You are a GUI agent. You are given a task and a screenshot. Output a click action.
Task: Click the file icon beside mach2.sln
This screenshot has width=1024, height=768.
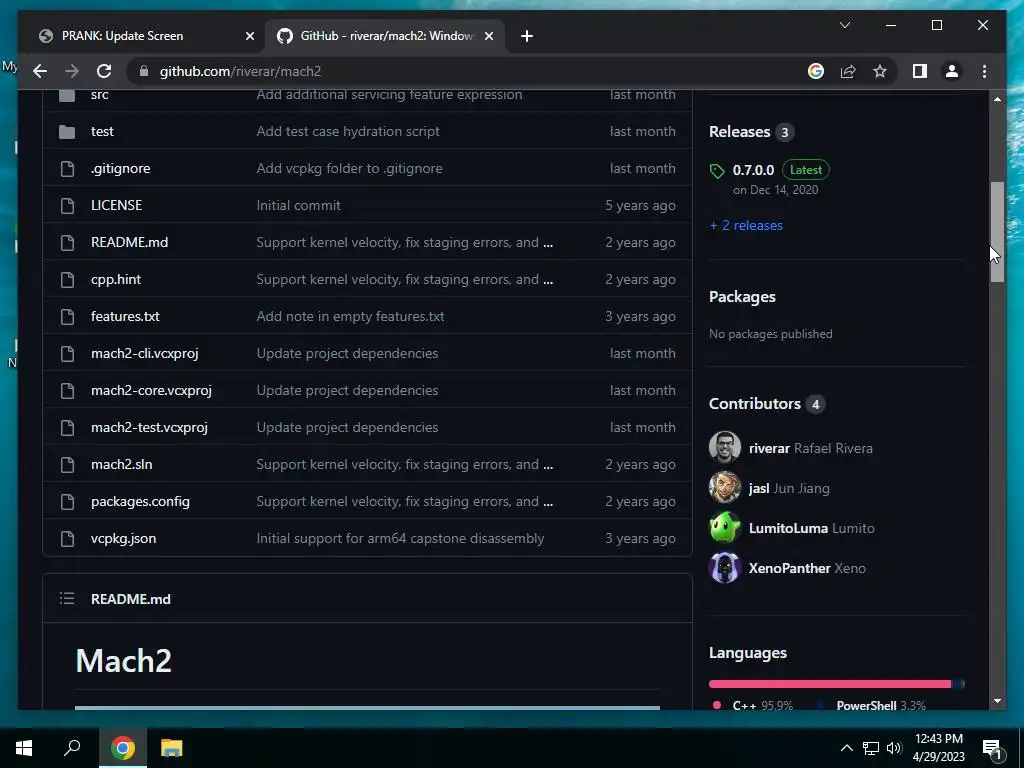[67, 465]
